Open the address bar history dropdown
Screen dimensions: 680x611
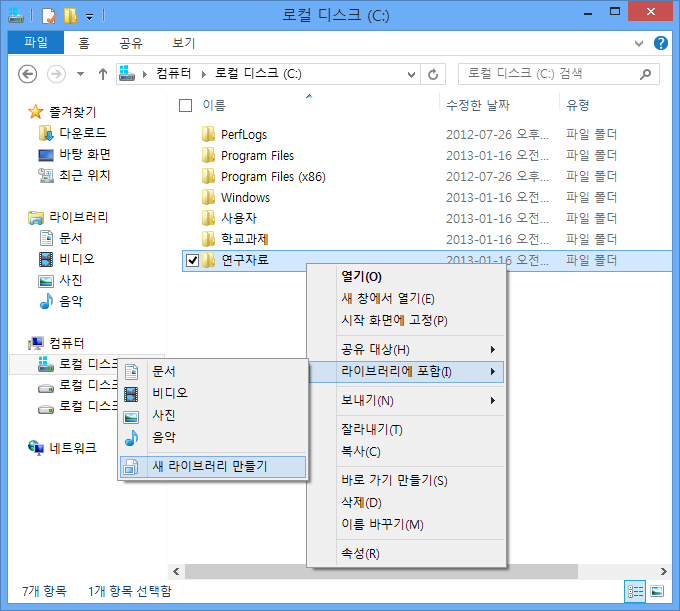(x=412, y=75)
